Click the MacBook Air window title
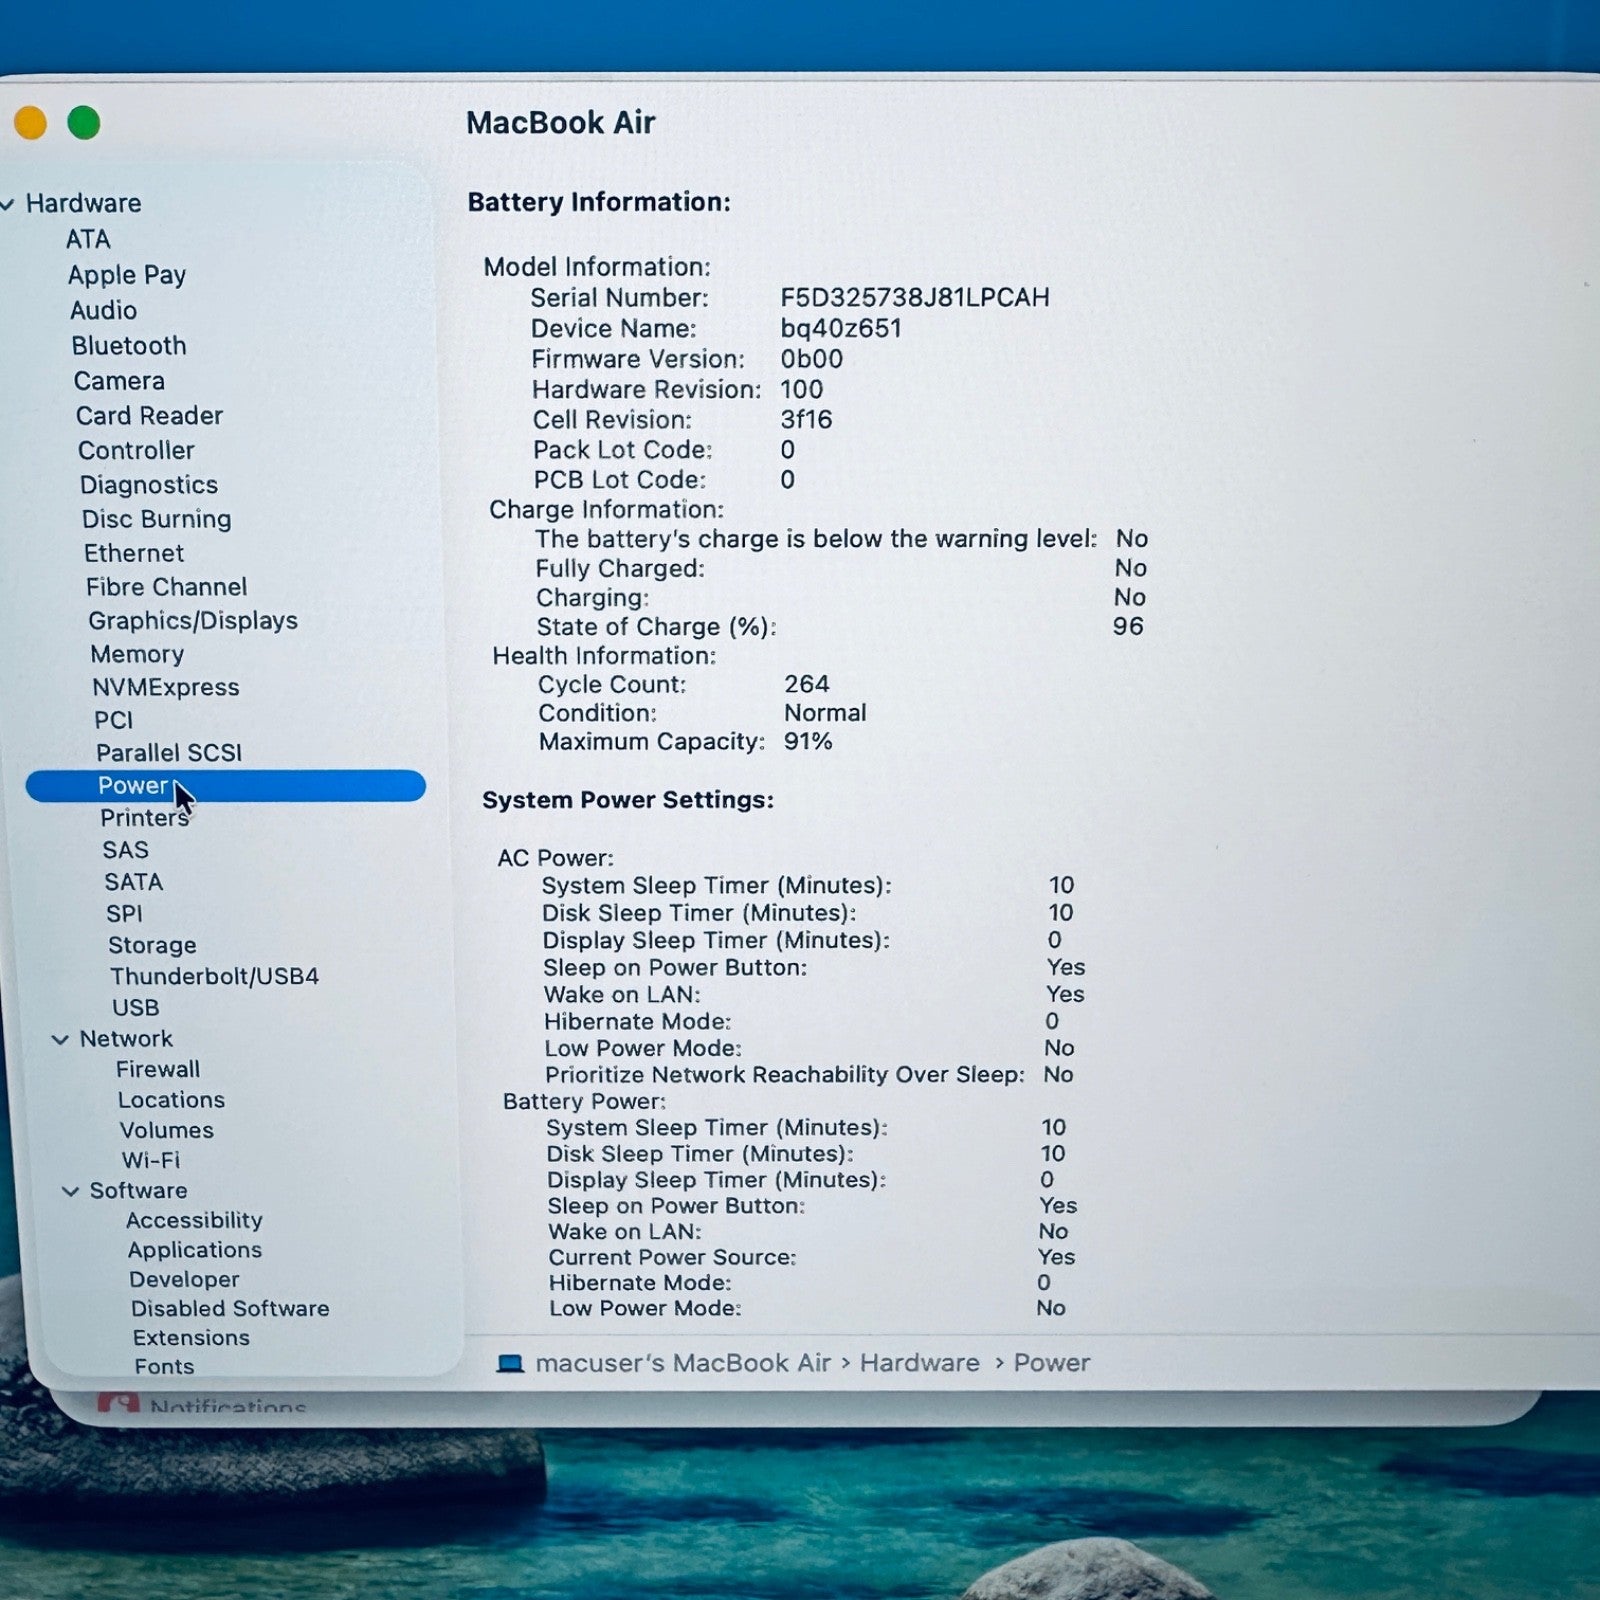The image size is (1600, 1600). click(560, 122)
